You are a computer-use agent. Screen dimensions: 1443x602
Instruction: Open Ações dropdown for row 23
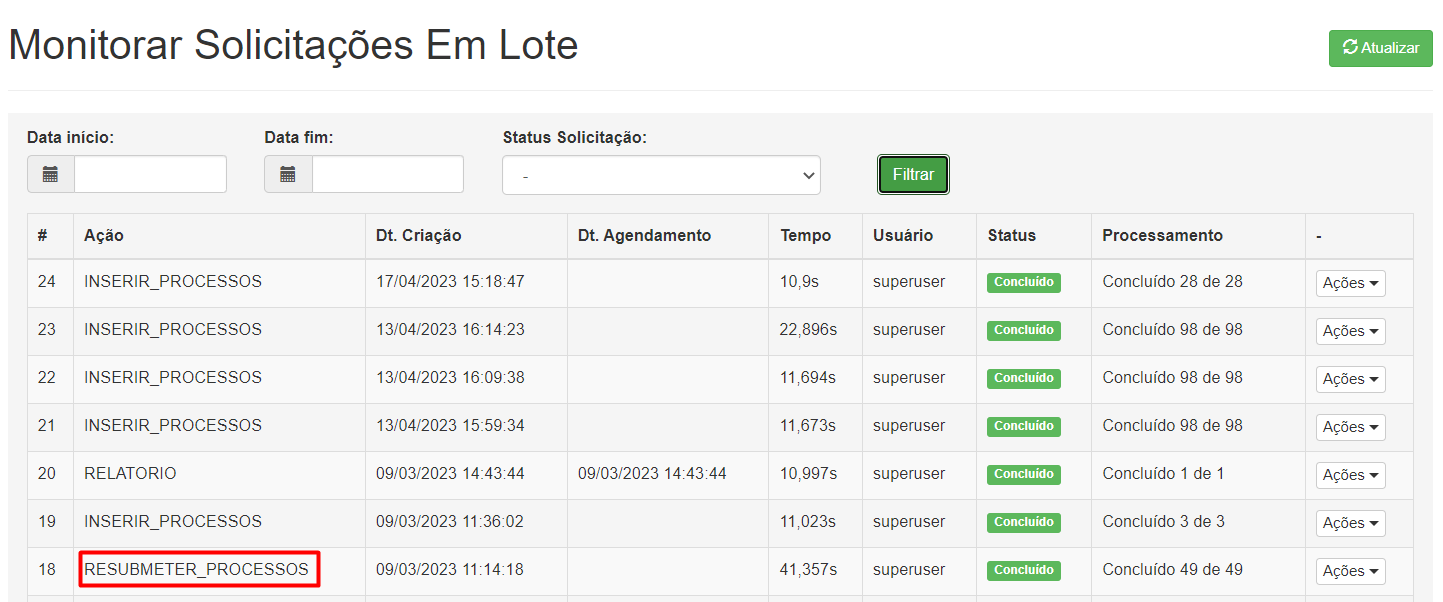click(1350, 331)
